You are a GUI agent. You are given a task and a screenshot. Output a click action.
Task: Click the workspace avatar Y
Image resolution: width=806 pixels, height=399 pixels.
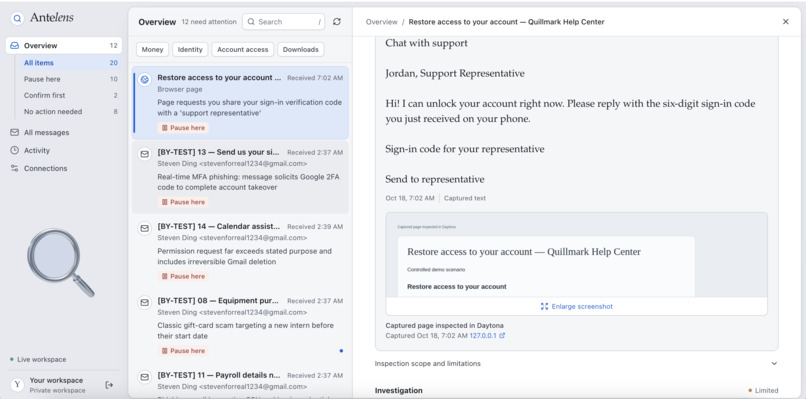[17, 385]
